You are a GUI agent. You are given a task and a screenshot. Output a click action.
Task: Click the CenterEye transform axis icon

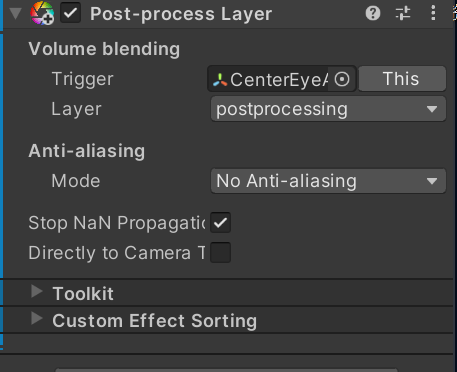(x=220, y=80)
